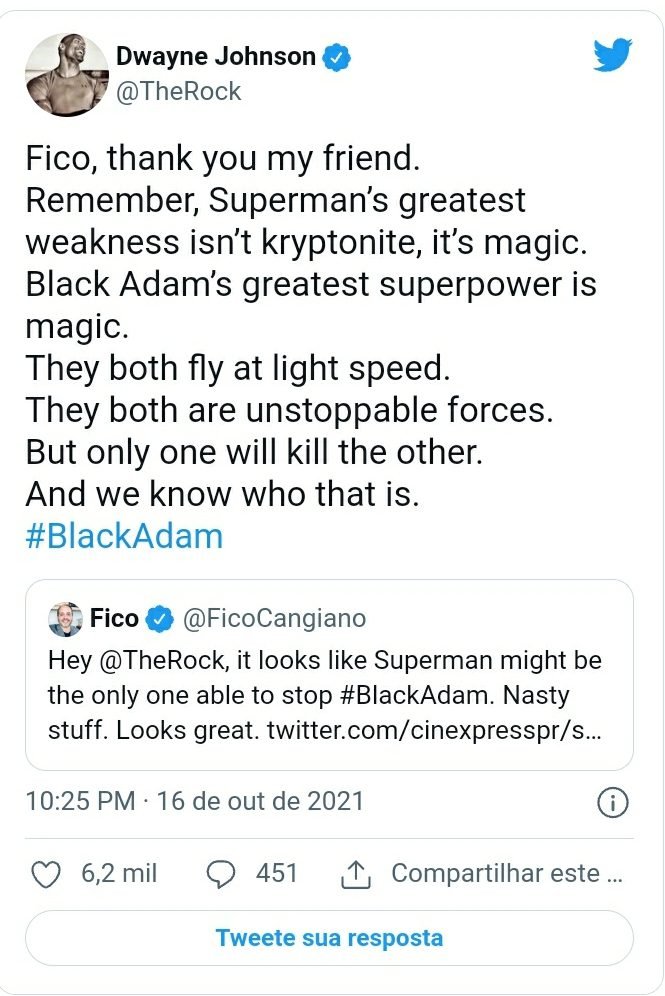Click the #BlackAdam hashtag in main tweet
This screenshot has height=996, width=665.
point(123,536)
